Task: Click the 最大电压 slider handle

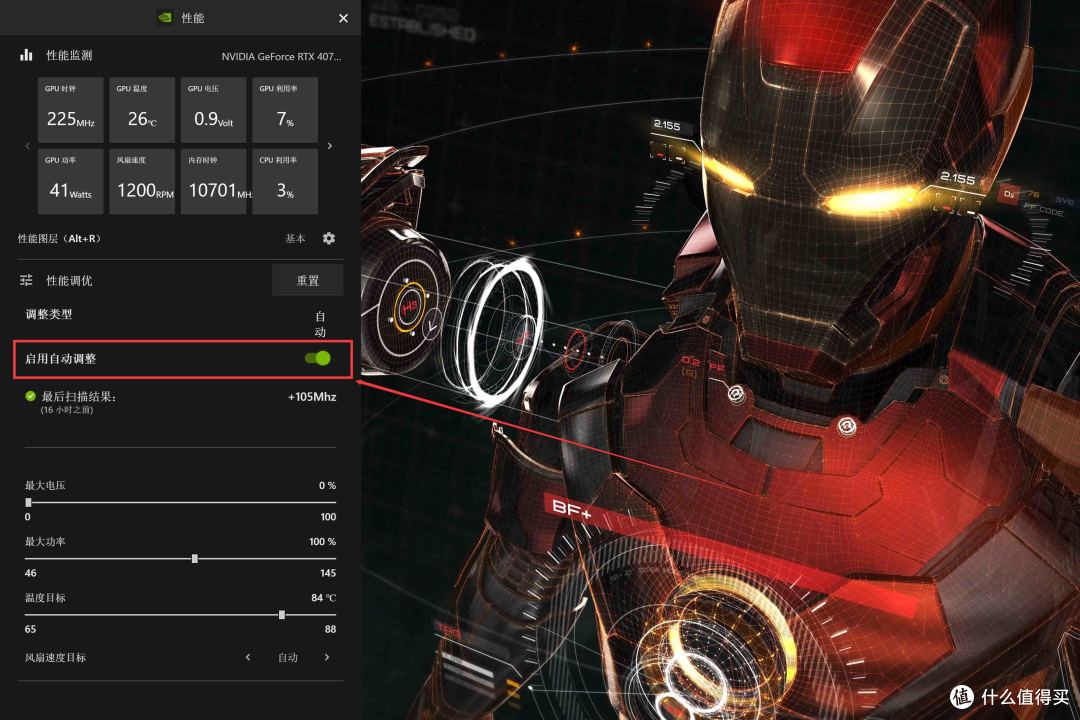Action: [x=28, y=502]
